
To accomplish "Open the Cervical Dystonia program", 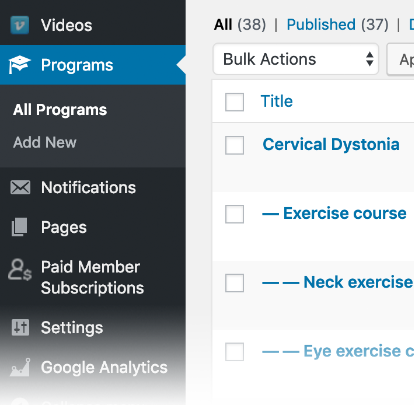I will pos(331,144).
